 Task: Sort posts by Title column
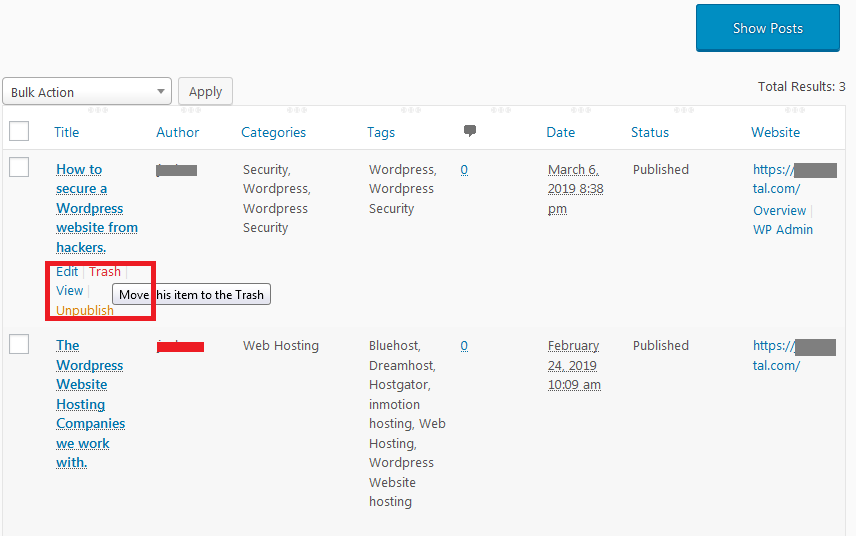66,132
